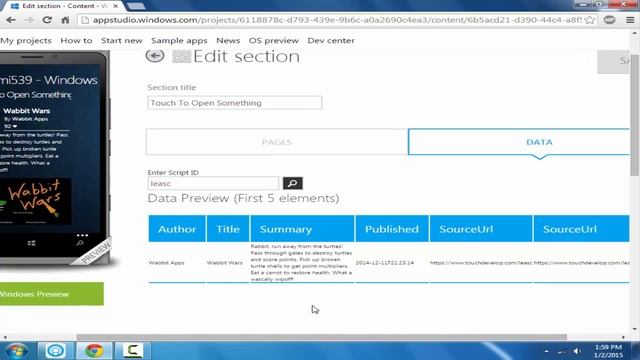The width and height of the screenshot is (640, 360).
Task: Open the How to menu item
Action: 76,40
